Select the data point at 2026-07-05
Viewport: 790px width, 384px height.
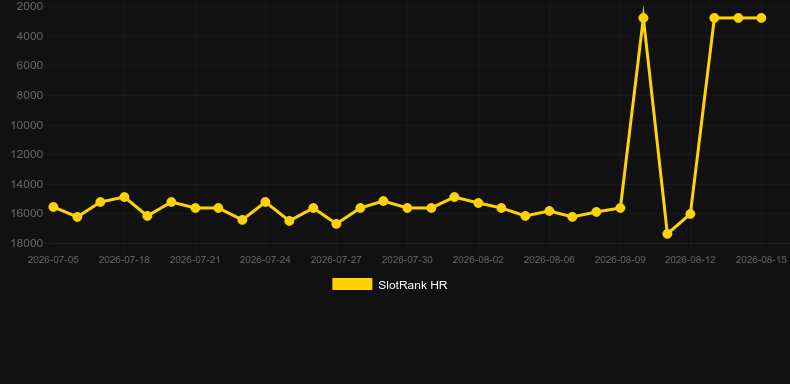(53, 207)
